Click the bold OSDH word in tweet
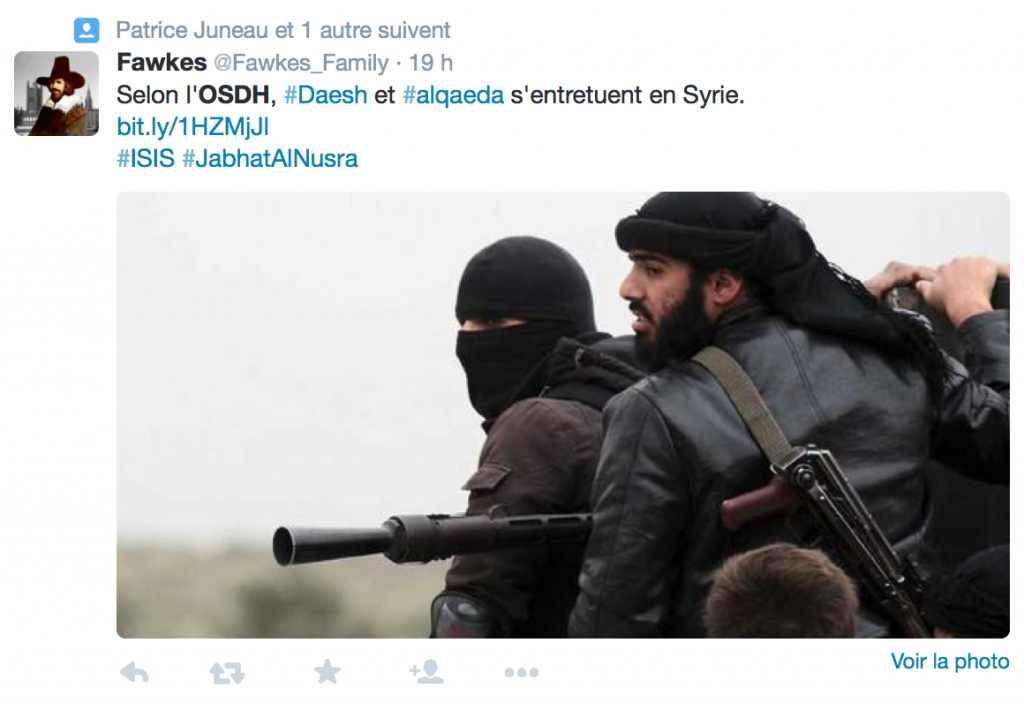Viewport: 1024px width, 703px height. [x=234, y=95]
